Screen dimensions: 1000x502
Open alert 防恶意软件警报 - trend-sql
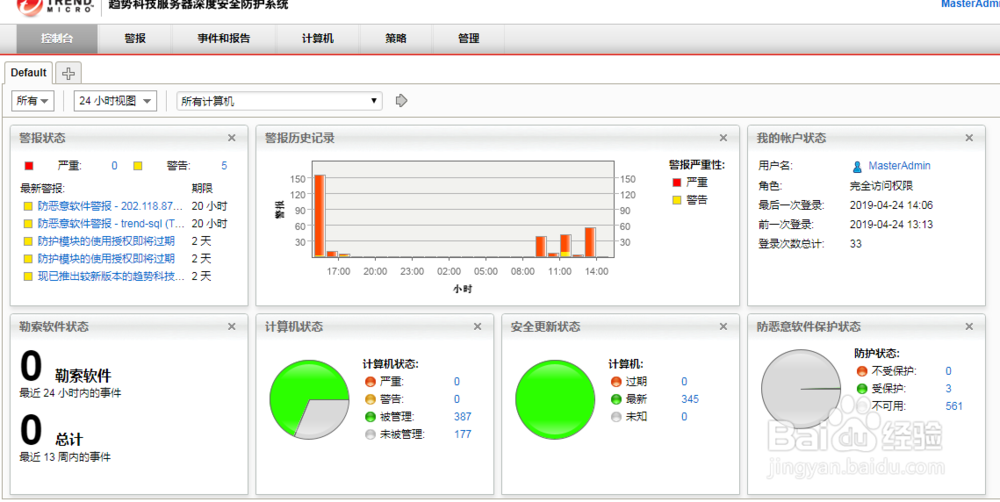pyautogui.click(x=110, y=224)
